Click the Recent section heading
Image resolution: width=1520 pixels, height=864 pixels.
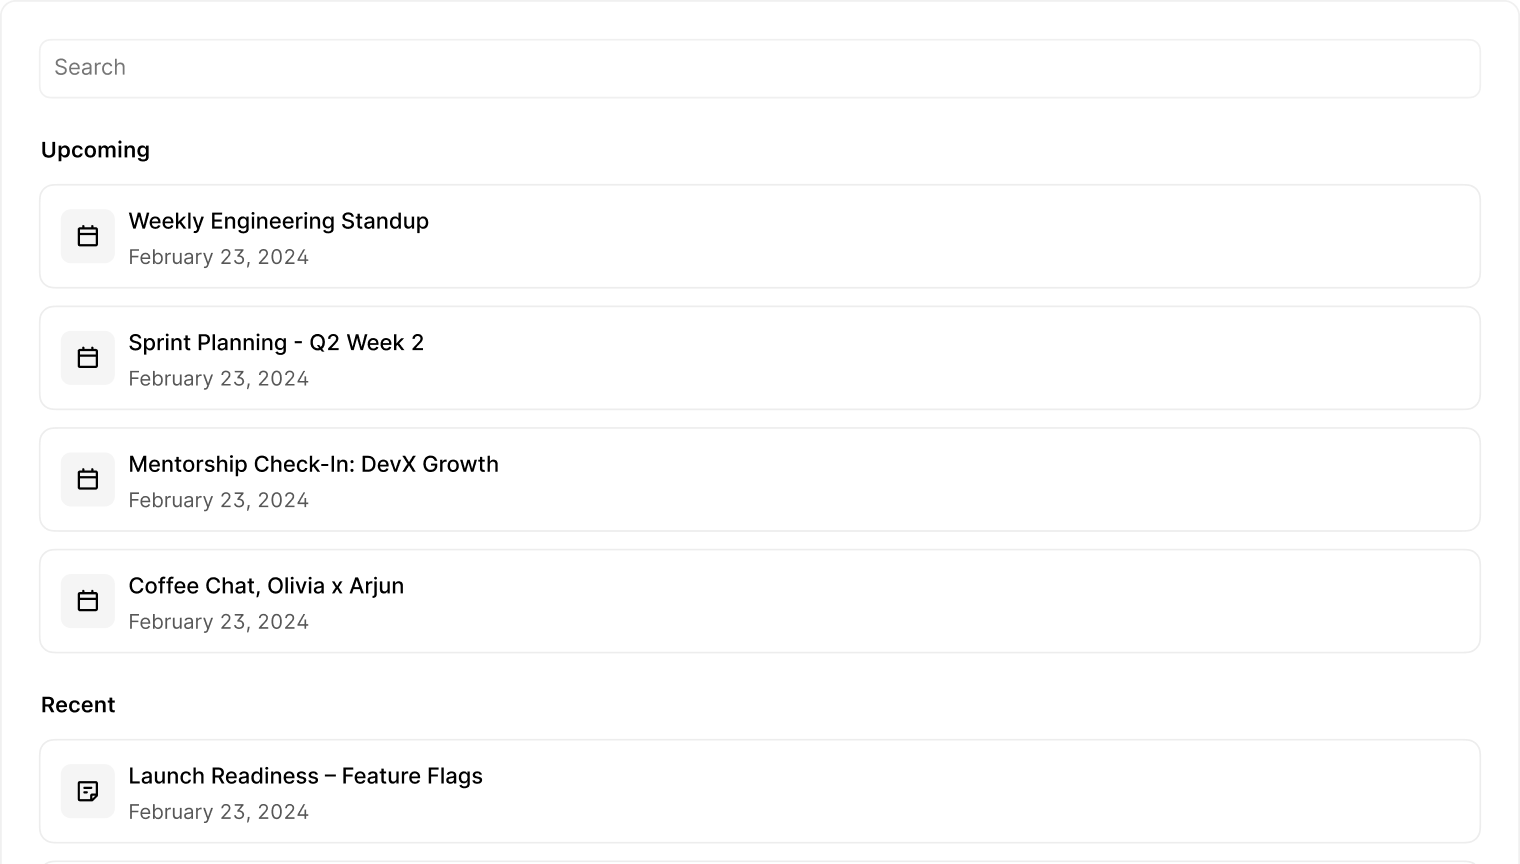click(78, 705)
